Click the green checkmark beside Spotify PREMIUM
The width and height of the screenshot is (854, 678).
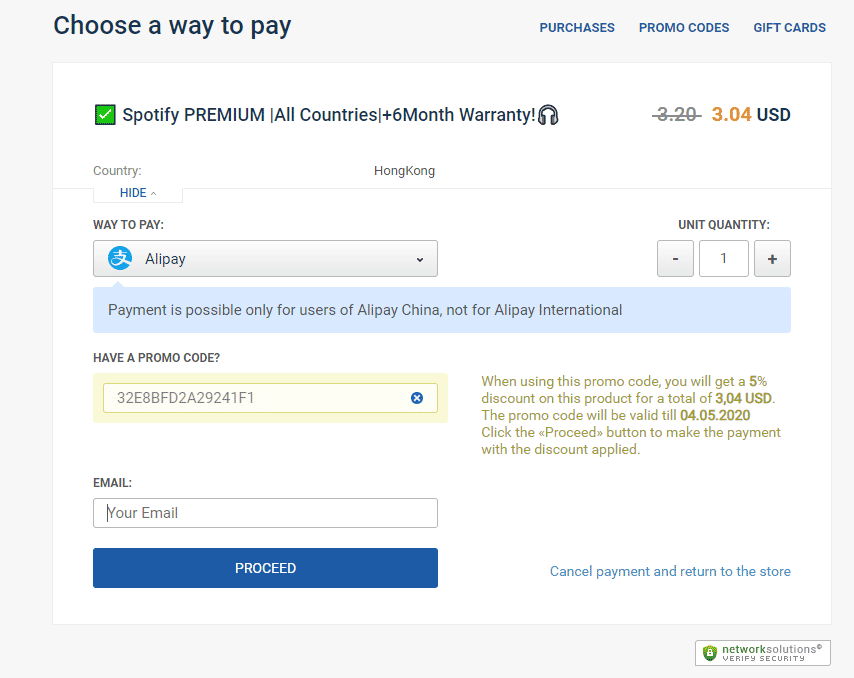(x=105, y=115)
